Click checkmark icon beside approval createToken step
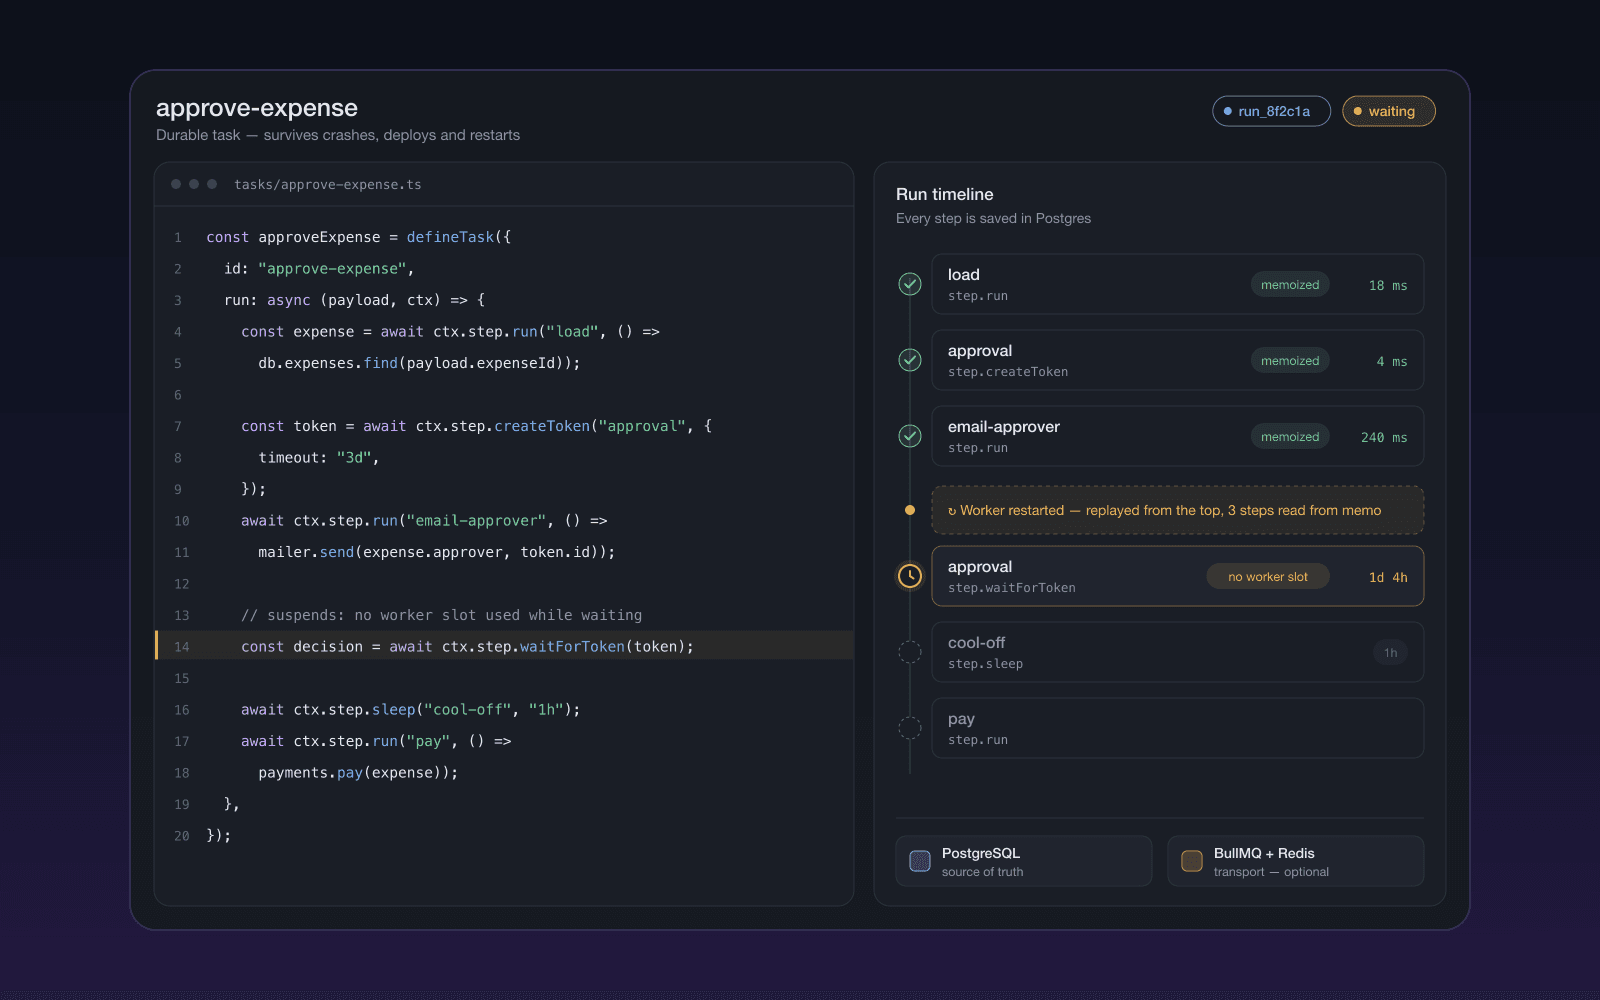The image size is (1600, 1000). pos(910,360)
